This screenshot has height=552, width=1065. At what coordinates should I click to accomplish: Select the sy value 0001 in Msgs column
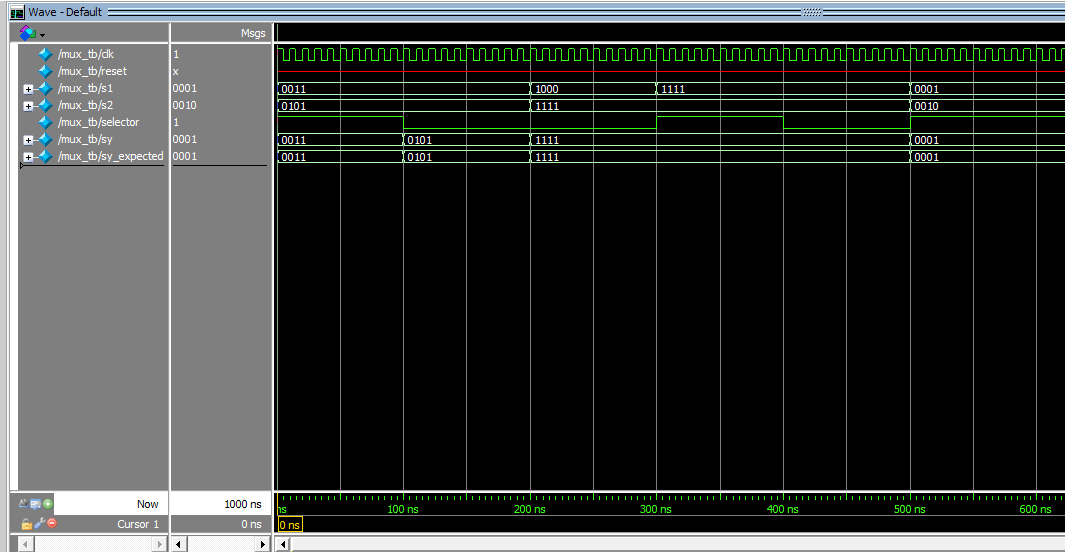point(185,139)
